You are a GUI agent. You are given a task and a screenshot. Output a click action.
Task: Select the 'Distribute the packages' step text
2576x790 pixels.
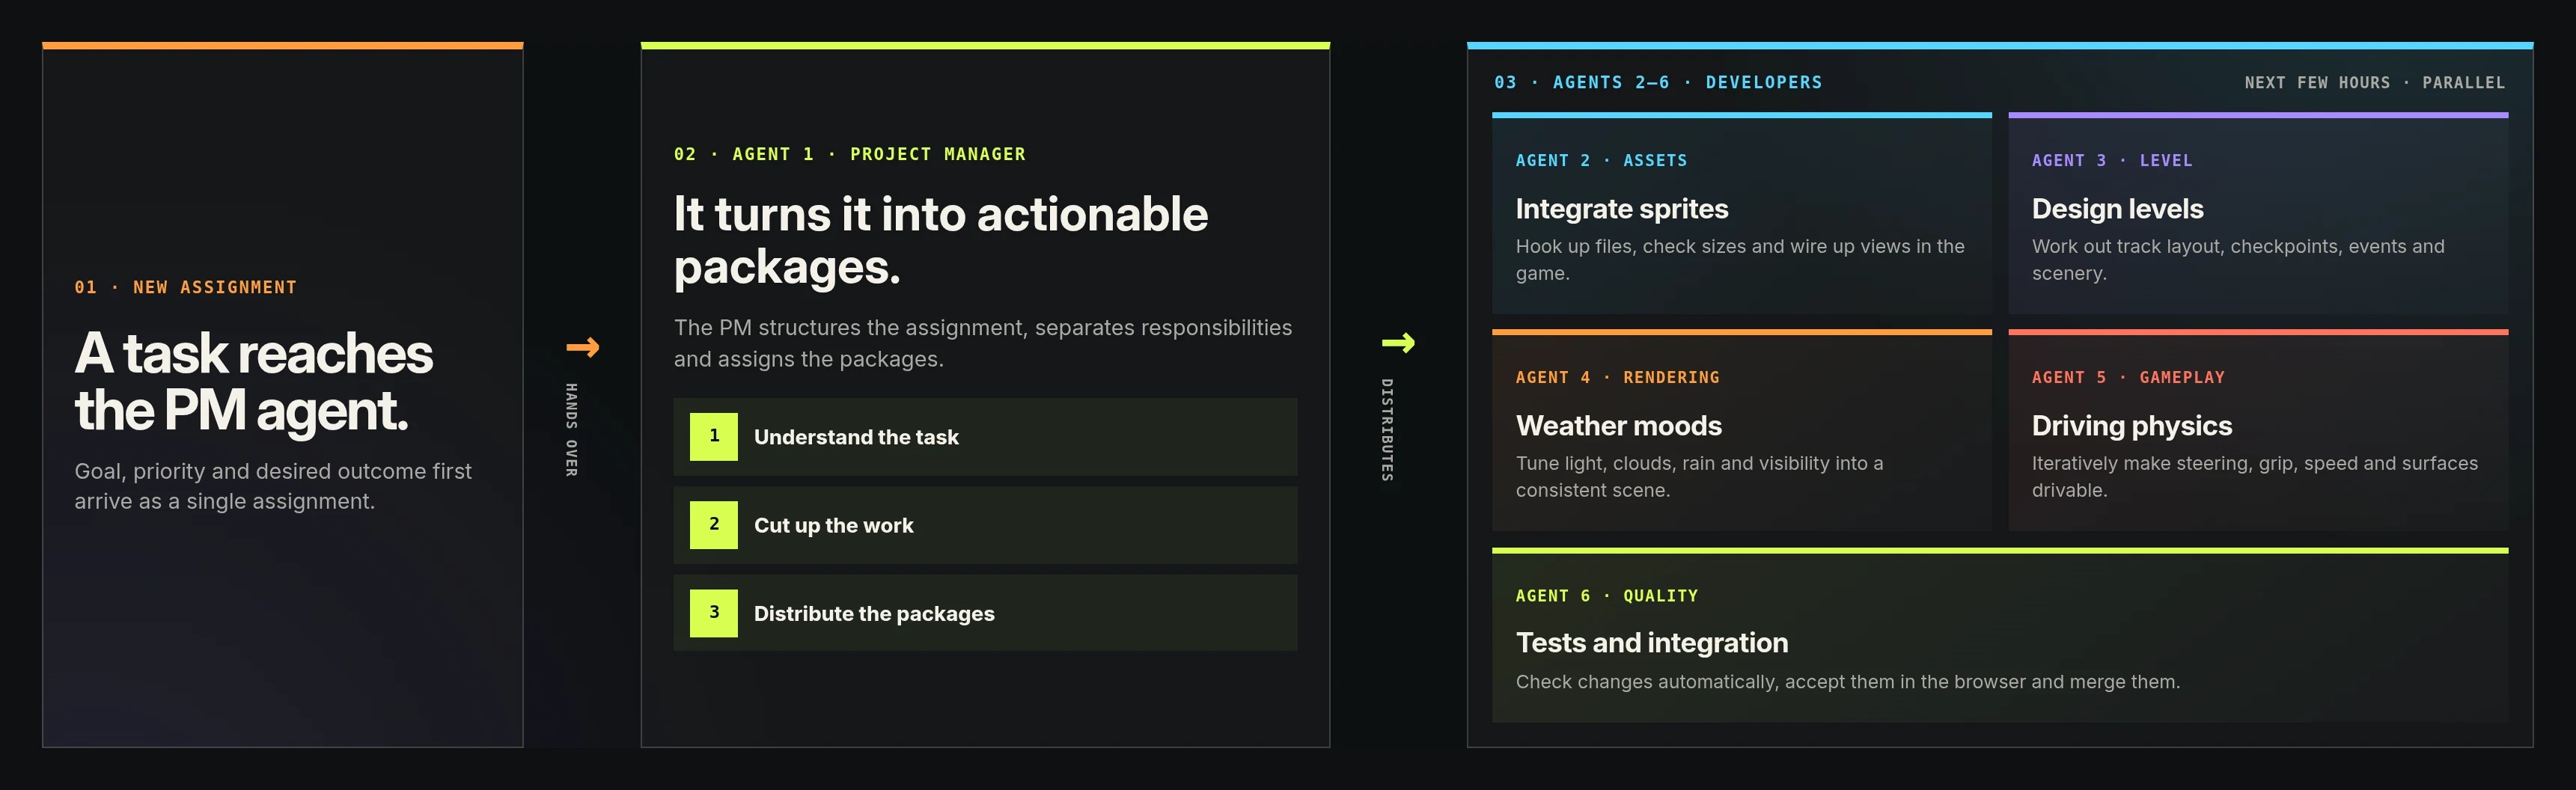click(874, 613)
